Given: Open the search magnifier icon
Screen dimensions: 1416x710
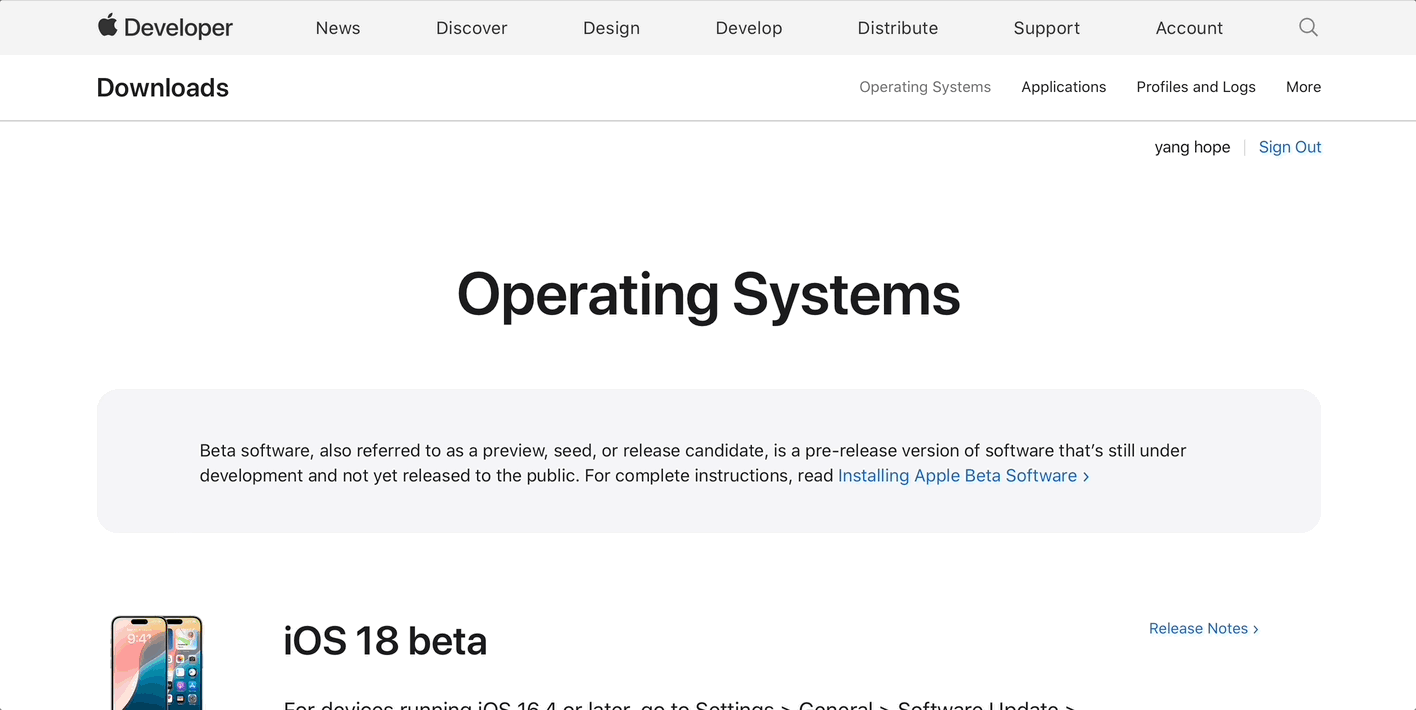Looking at the screenshot, I should point(1308,27).
